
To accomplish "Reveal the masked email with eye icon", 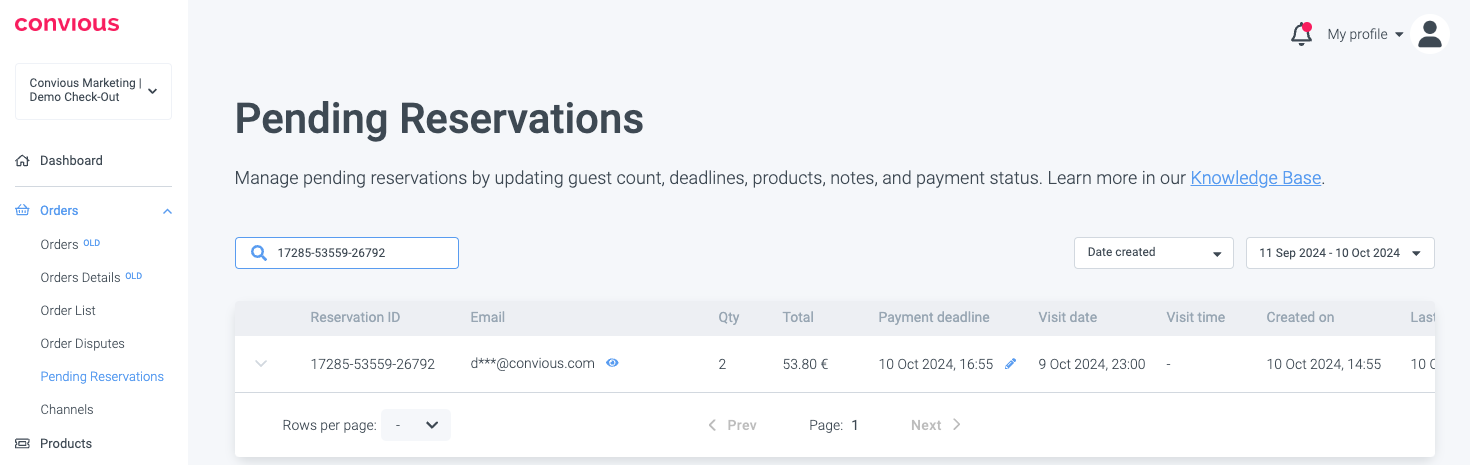I will click(x=612, y=363).
